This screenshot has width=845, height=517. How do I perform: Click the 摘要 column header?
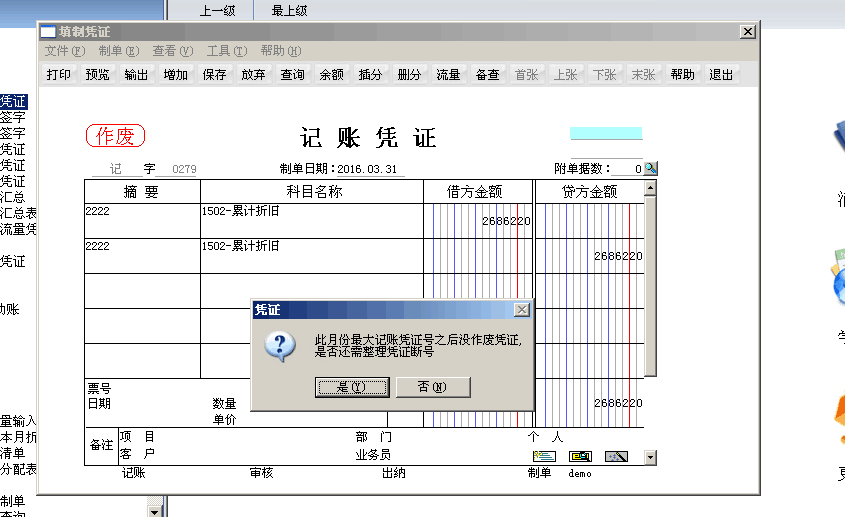[142, 192]
